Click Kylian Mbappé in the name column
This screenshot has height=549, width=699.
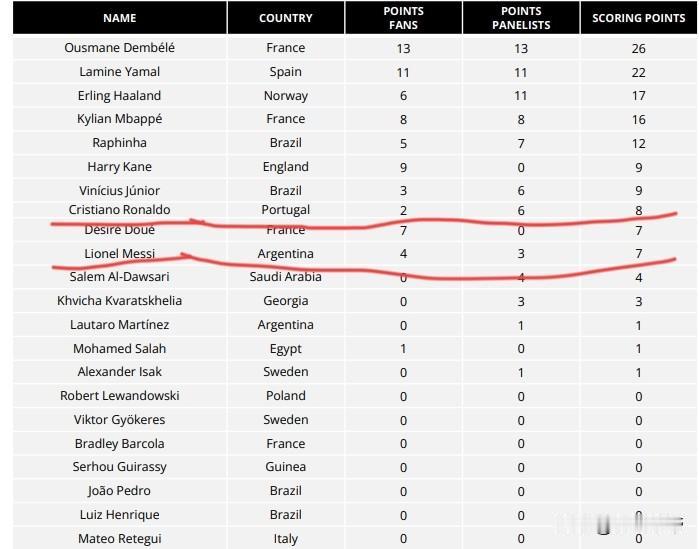pyautogui.click(x=119, y=119)
